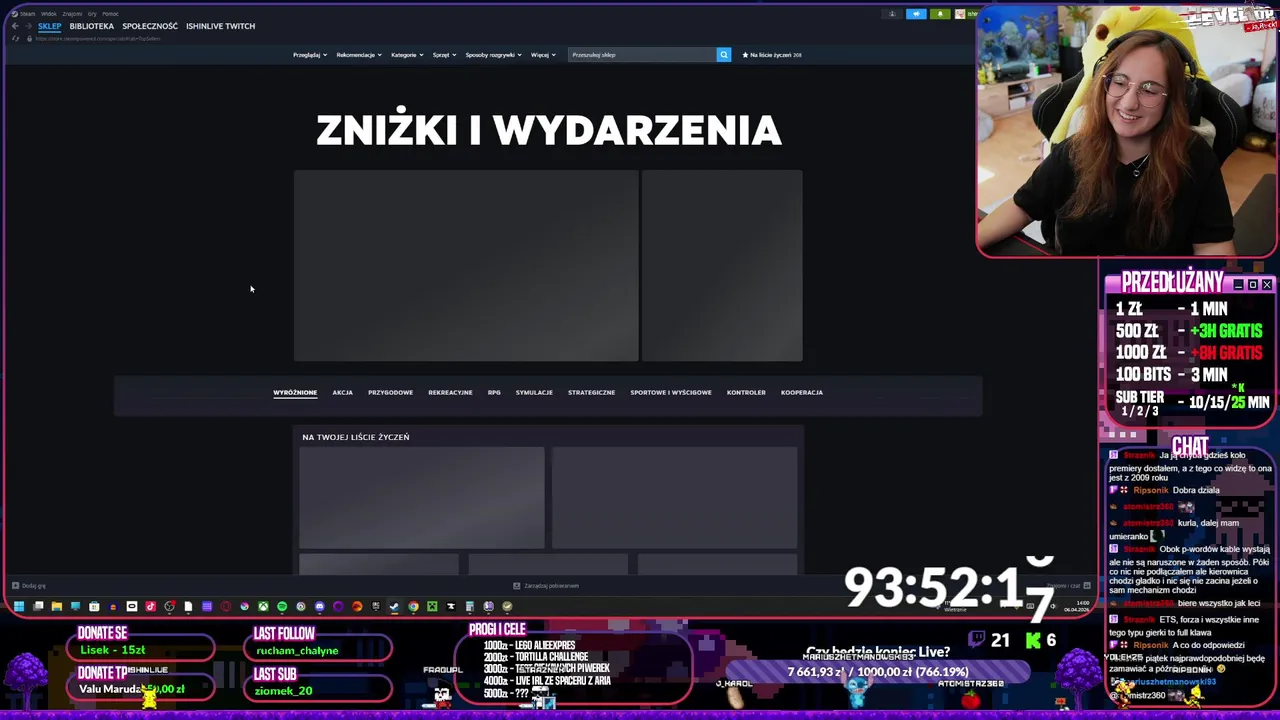Open the Opera browser taskbar icon
This screenshot has width=1280, height=720.
pos(225,606)
